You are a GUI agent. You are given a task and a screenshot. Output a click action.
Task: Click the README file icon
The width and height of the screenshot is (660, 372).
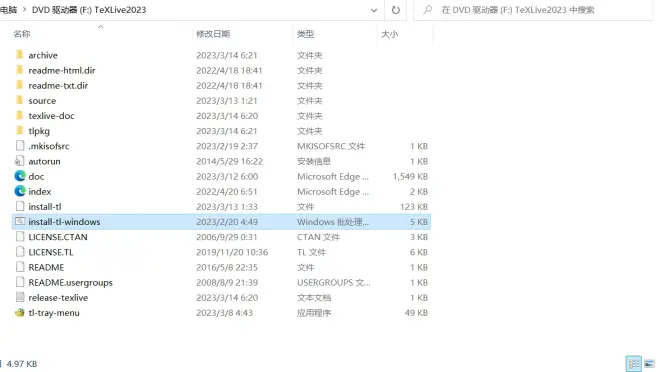[20, 267]
